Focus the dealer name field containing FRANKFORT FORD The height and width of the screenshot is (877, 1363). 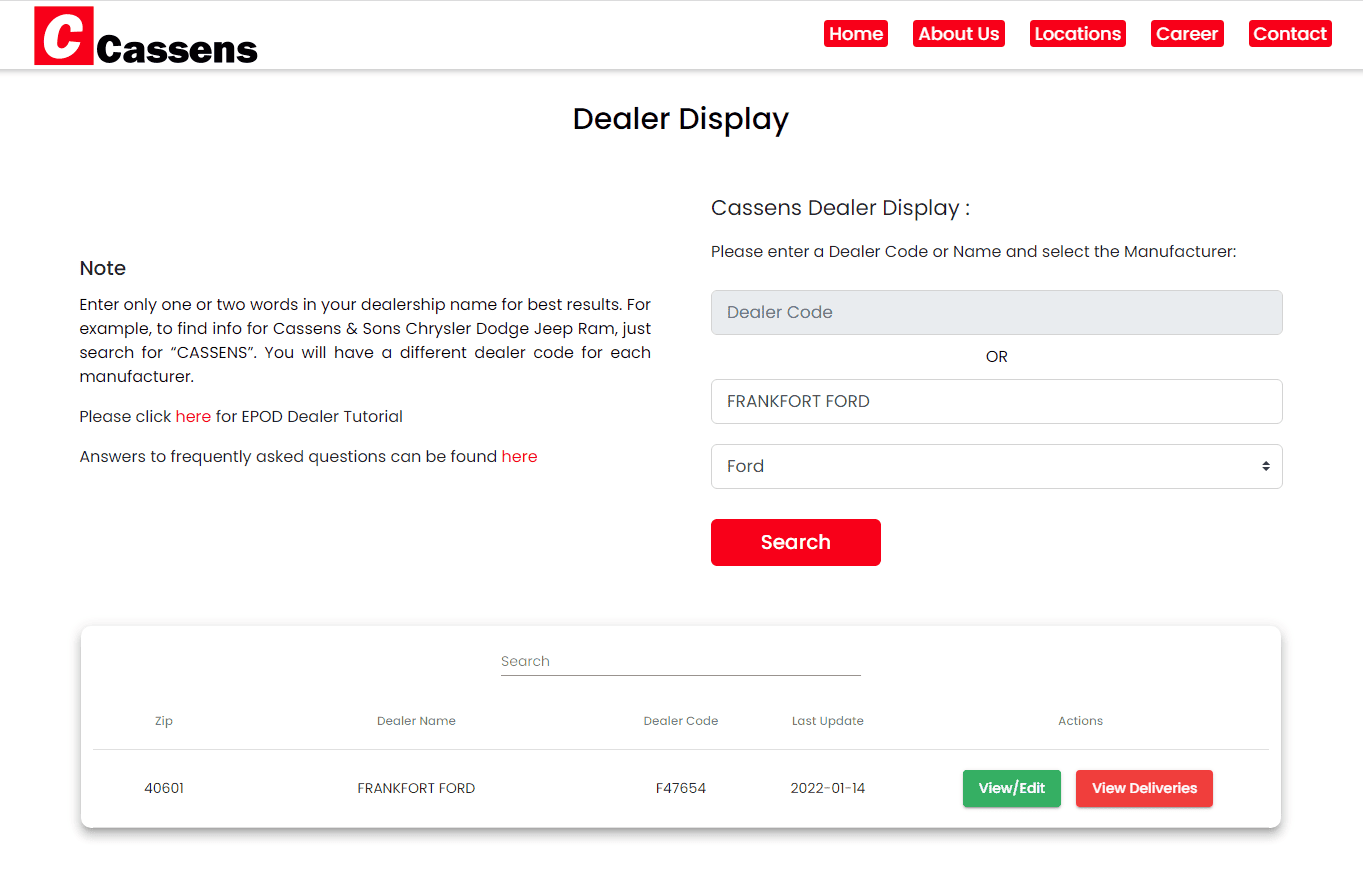pos(996,401)
